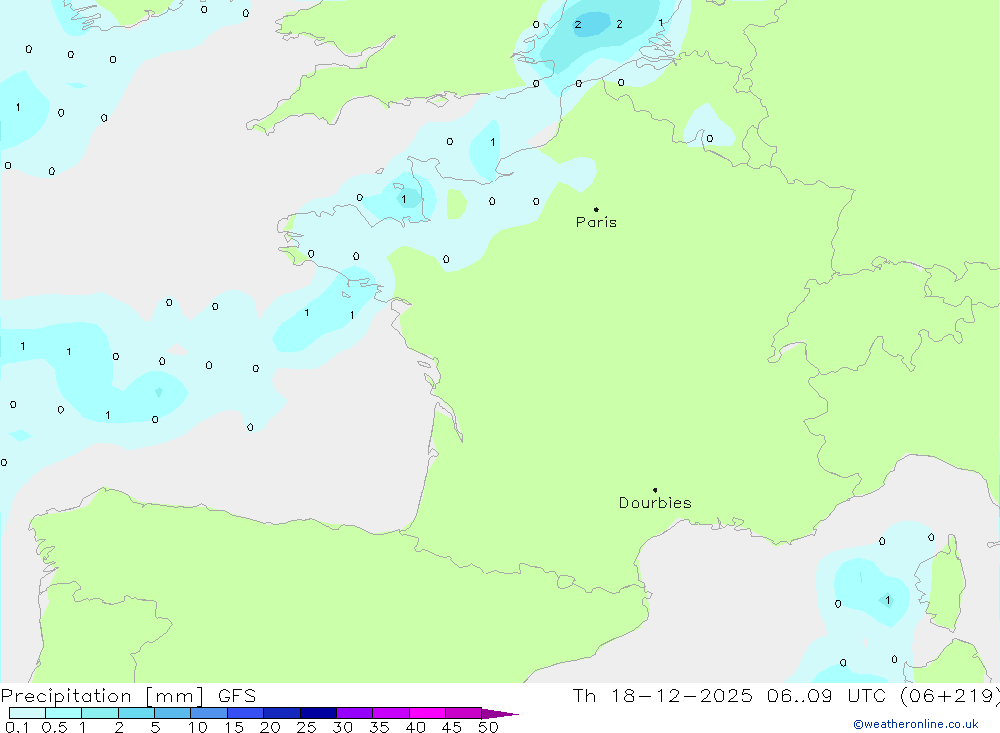Click the '1' value west of Corsica
The image size is (1000, 733).
[888, 600]
